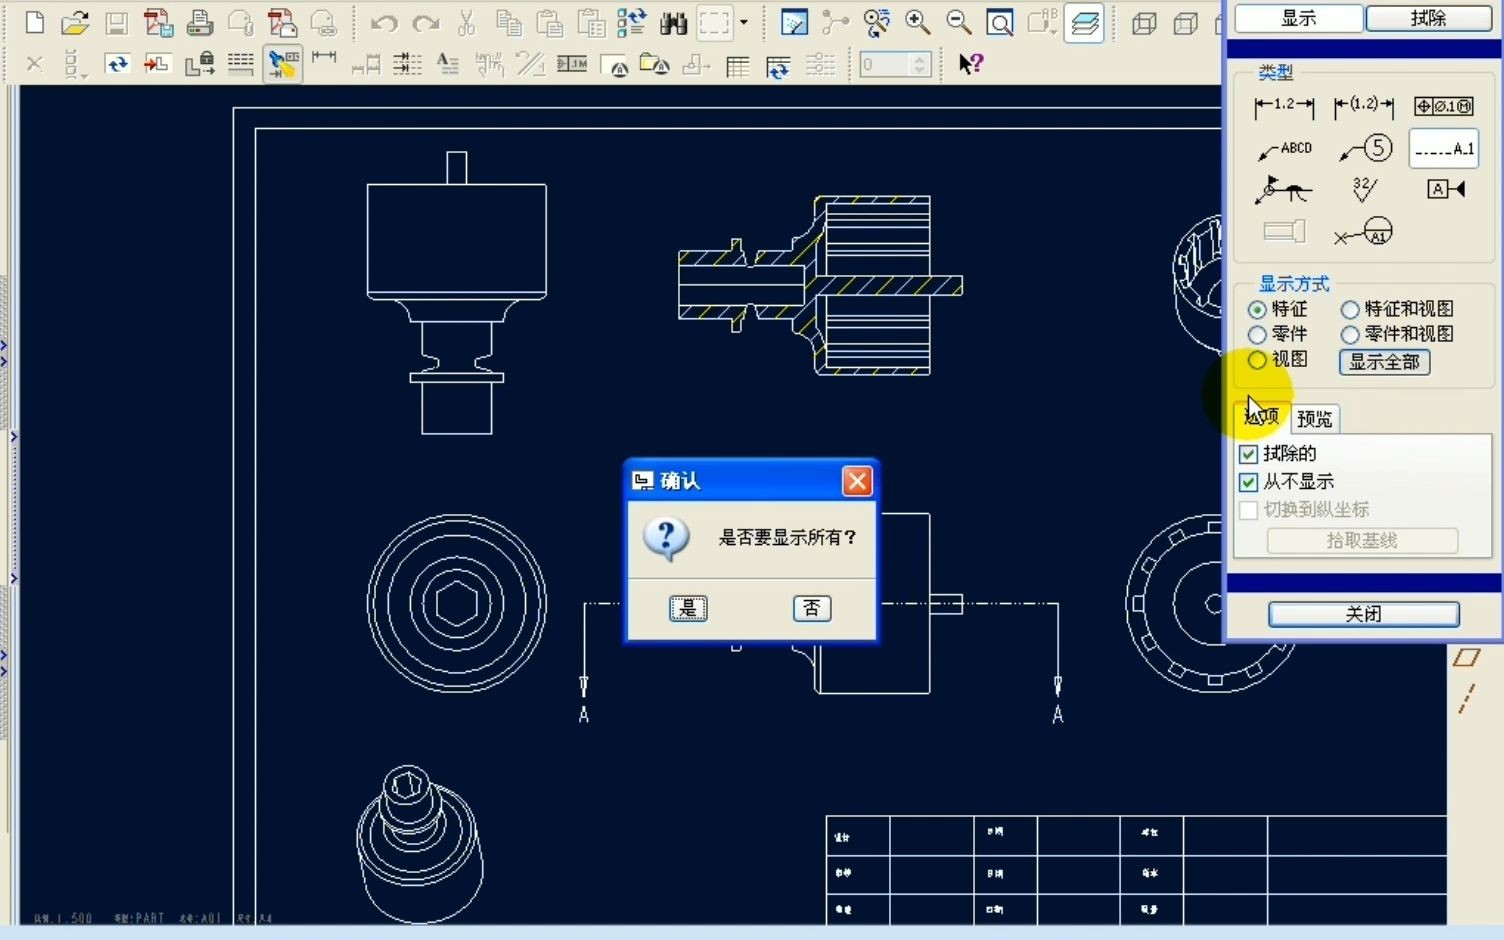
Task: Click reference dimension (1.2) type icon
Action: coord(1364,106)
